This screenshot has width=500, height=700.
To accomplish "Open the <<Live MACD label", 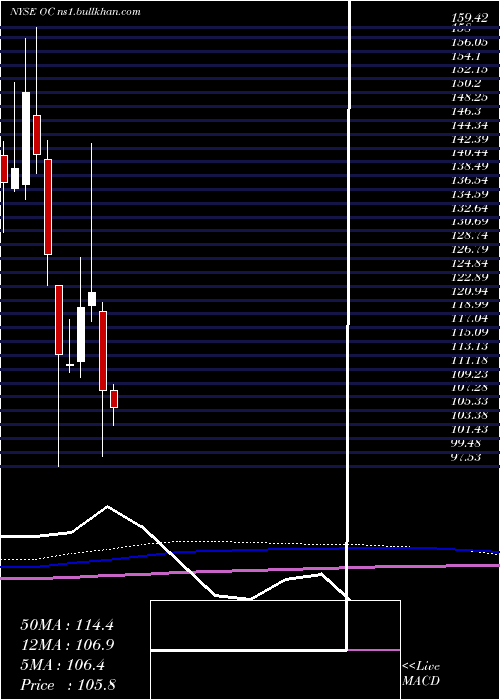I will click(x=421, y=673).
